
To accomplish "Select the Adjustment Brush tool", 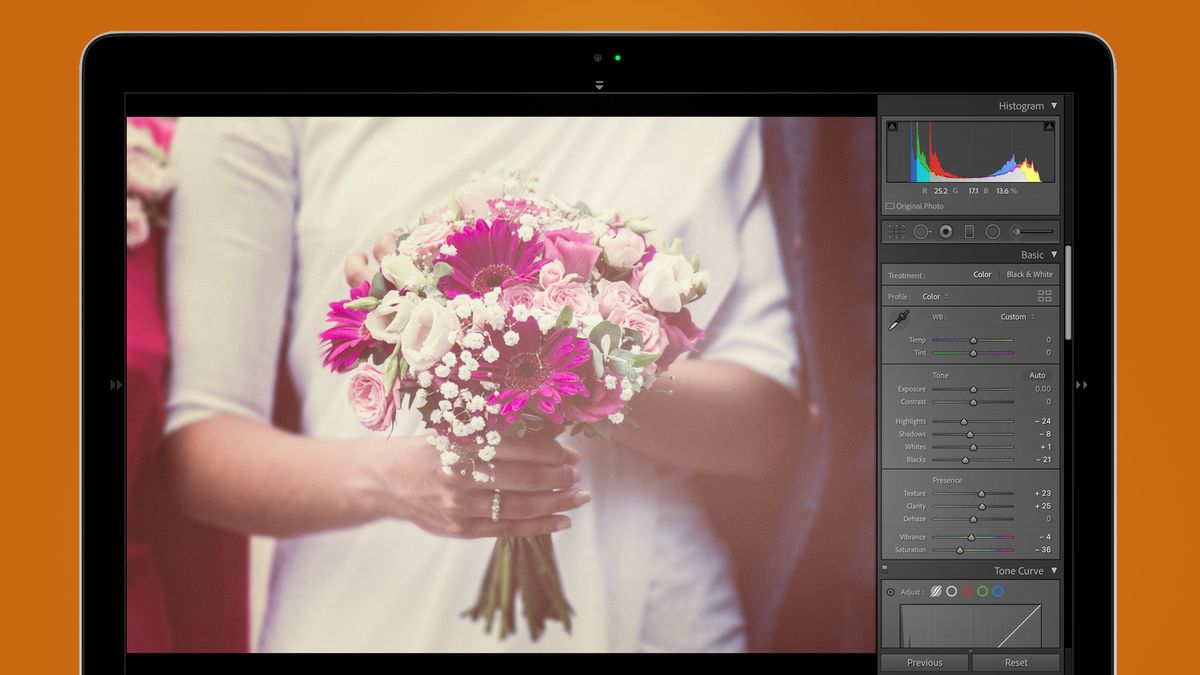I will click(1017, 230).
